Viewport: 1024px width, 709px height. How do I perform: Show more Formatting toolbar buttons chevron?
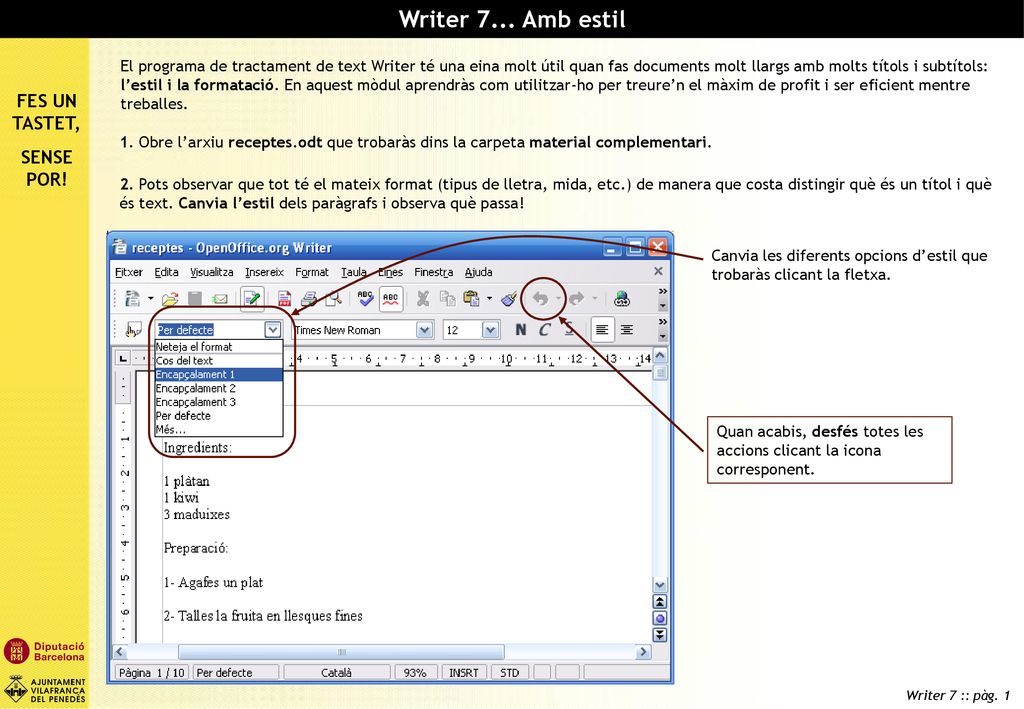662,323
